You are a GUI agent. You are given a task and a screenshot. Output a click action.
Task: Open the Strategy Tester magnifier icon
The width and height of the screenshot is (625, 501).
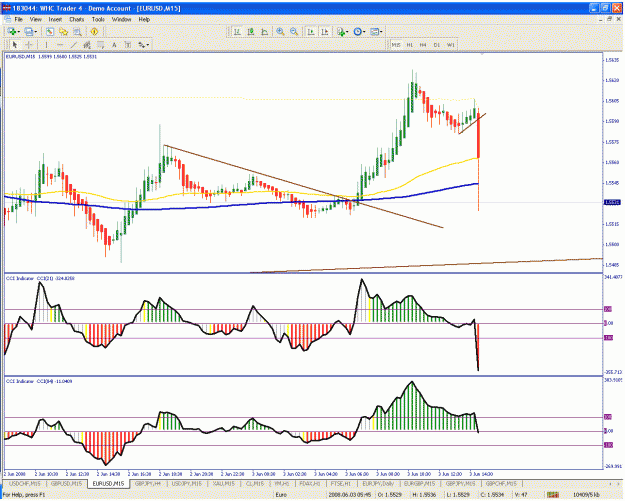click(77, 31)
